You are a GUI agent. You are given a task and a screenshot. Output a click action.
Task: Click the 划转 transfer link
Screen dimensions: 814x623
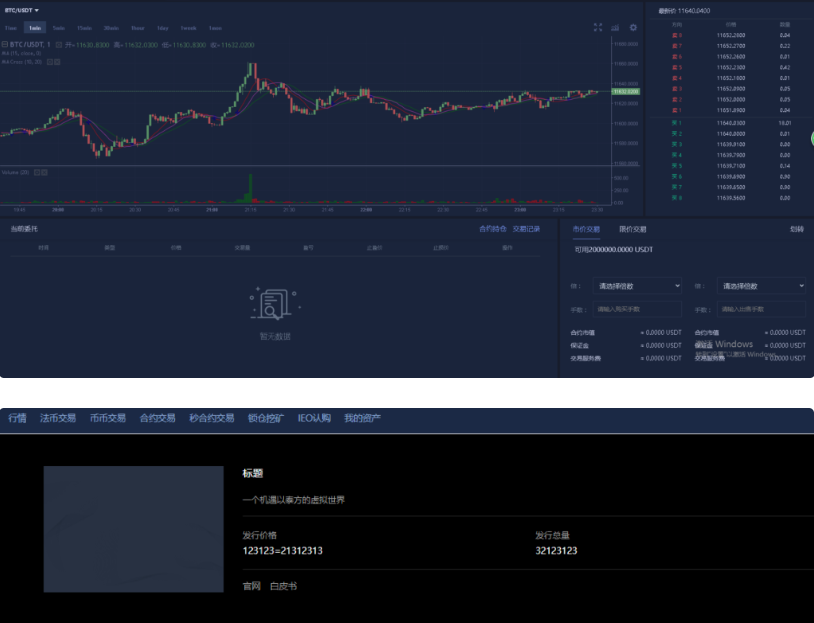point(797,229)
